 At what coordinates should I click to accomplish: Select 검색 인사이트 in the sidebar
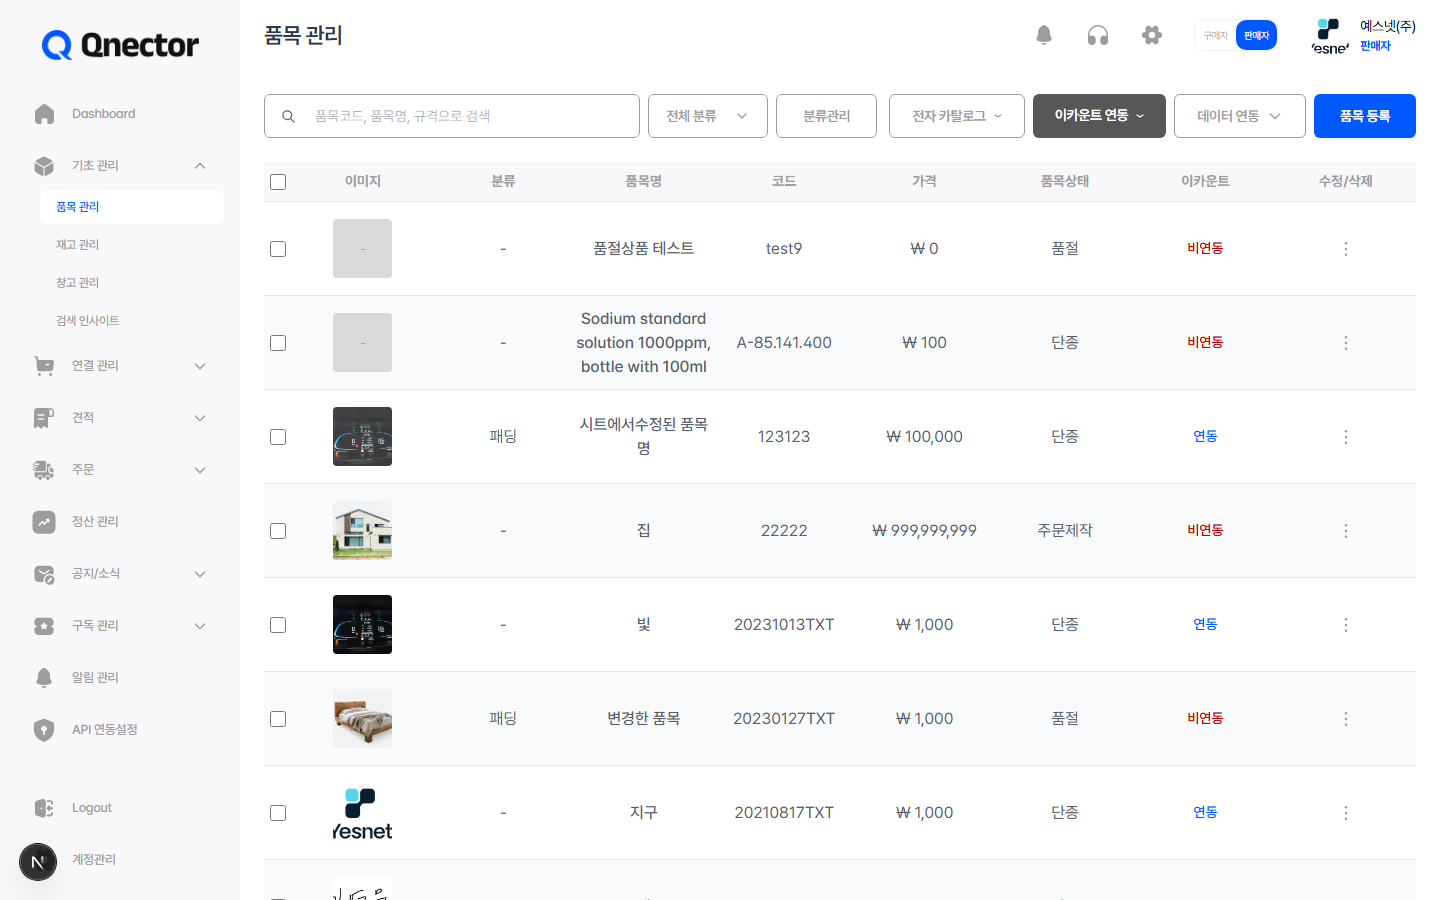tap(88, 321)
